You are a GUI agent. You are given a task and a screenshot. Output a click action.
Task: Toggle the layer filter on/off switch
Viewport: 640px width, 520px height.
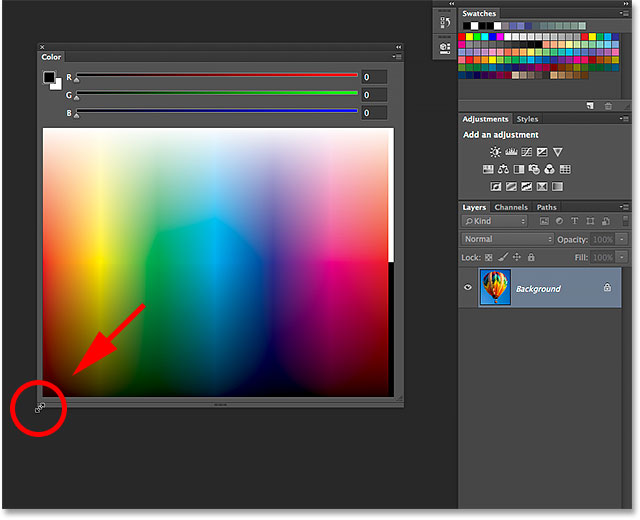point(625,221)
